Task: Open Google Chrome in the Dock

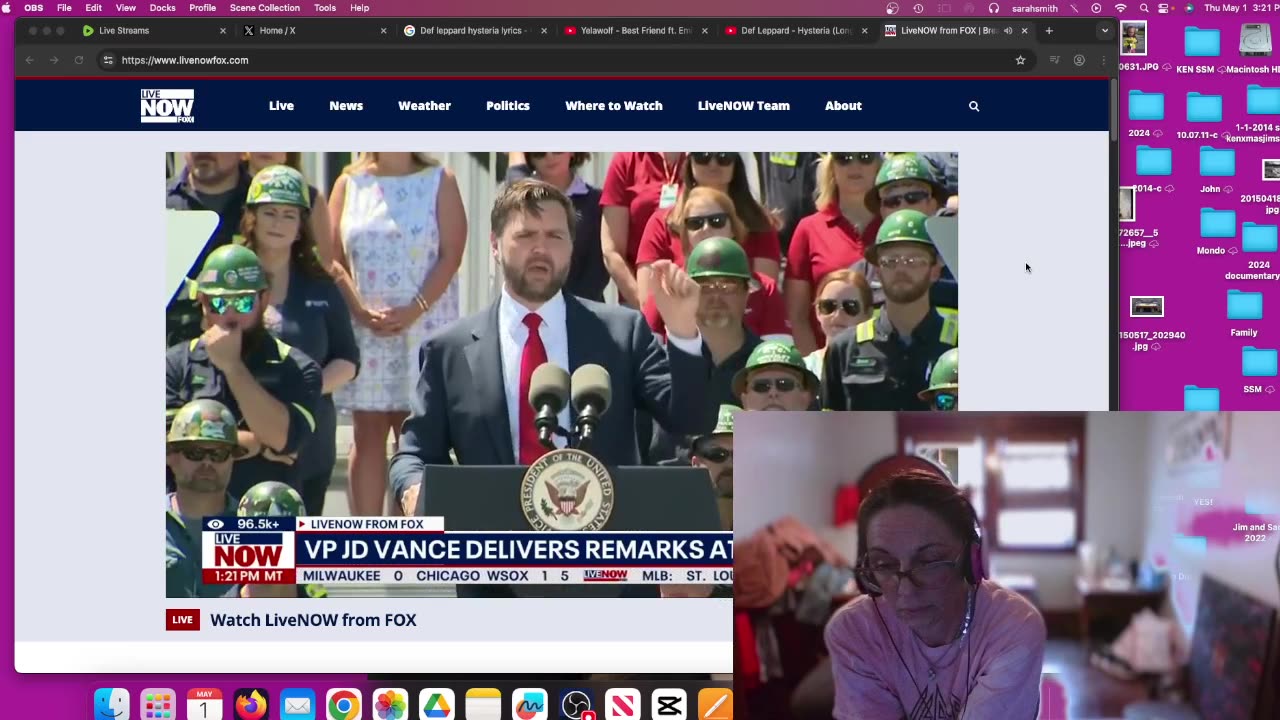Action: pyautogui.click(x=343, y=705)
